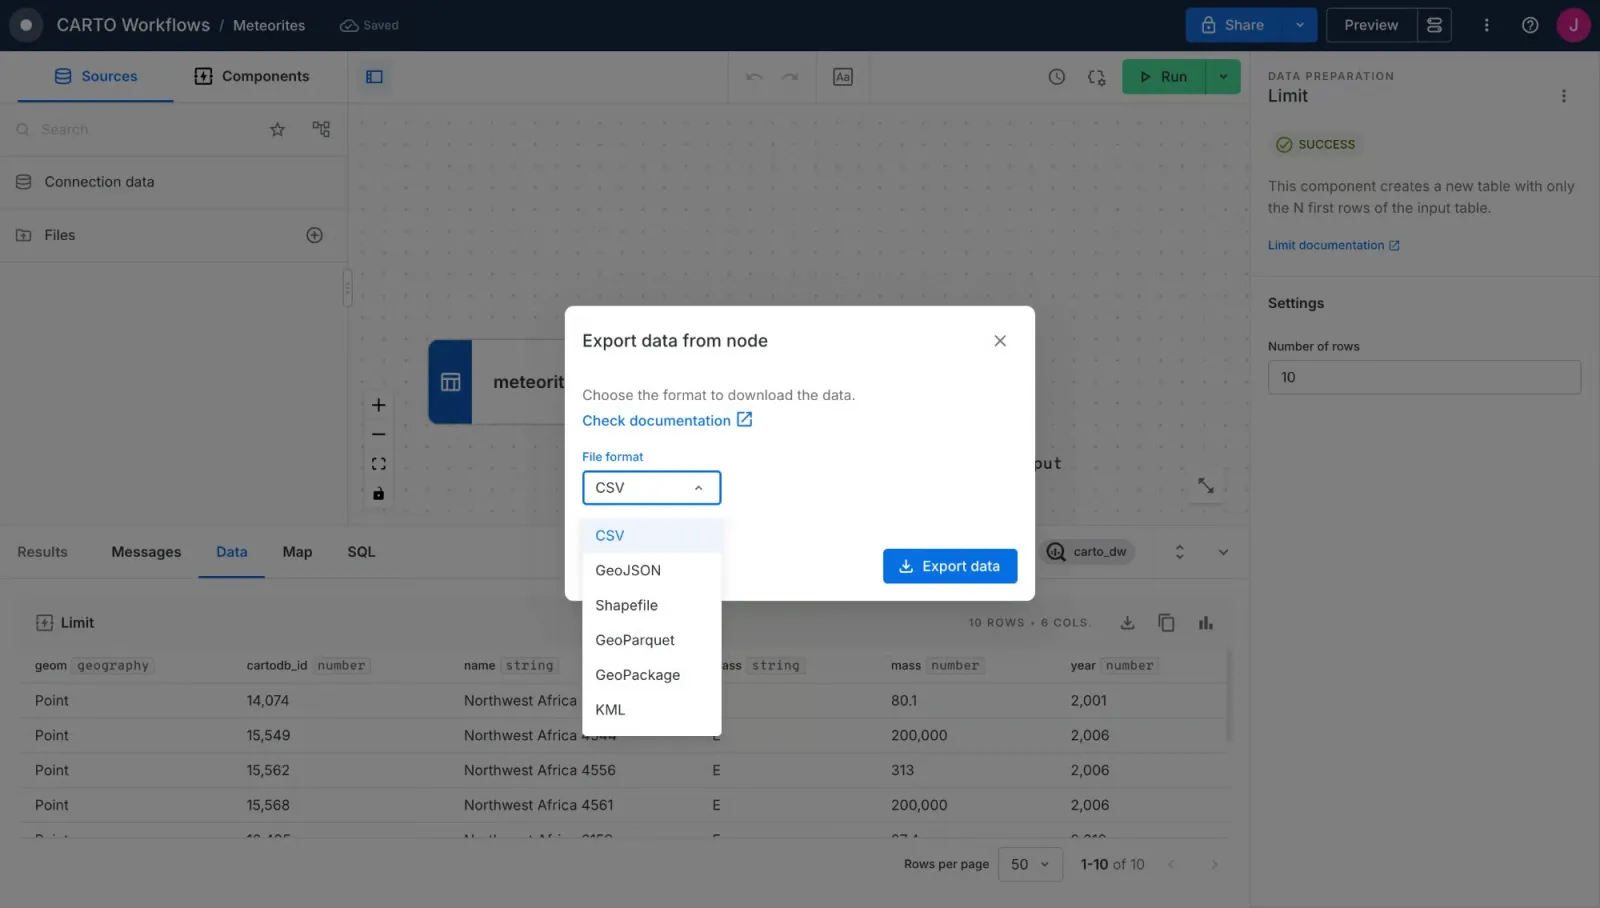1600x908 pixels.
Task: Open the Limit documentation link
Action: tap(1334, 246)
